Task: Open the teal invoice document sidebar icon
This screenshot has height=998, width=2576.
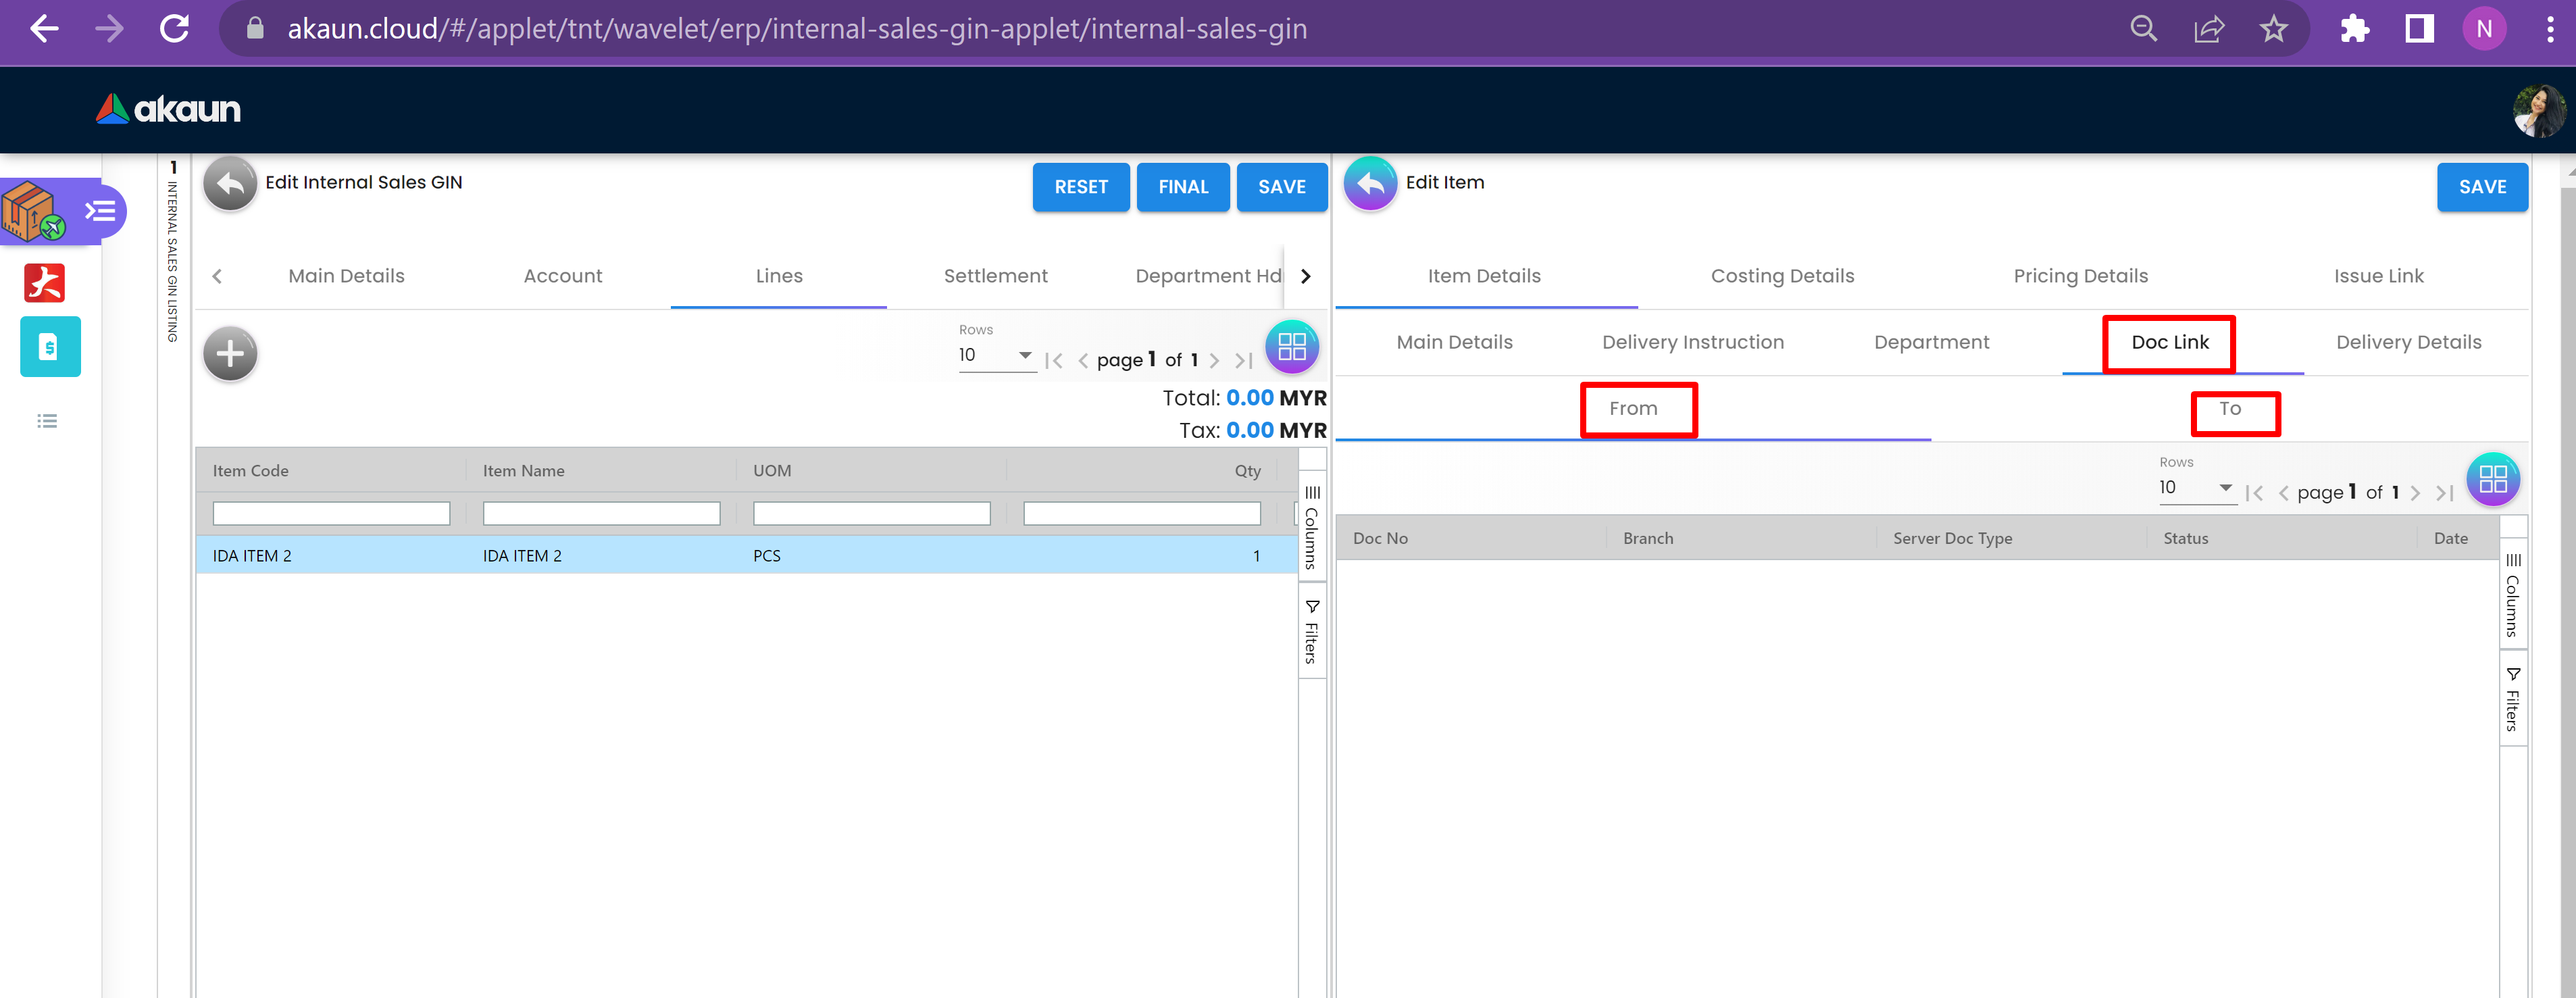Action: pos(49,347)
